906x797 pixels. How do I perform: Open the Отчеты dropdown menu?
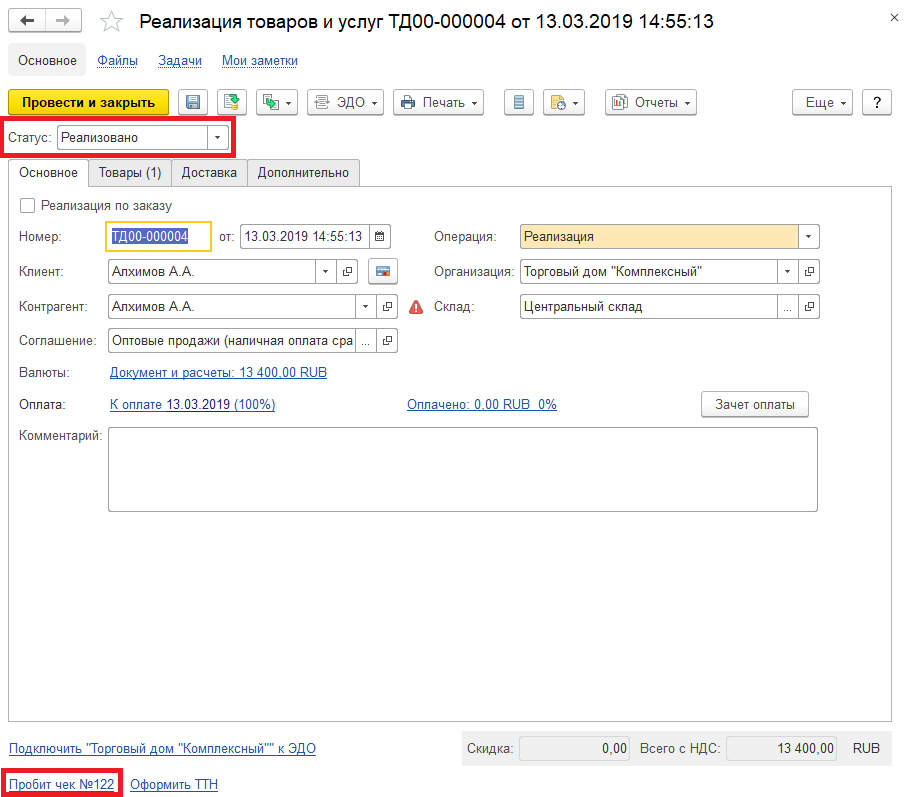(651, 102)
